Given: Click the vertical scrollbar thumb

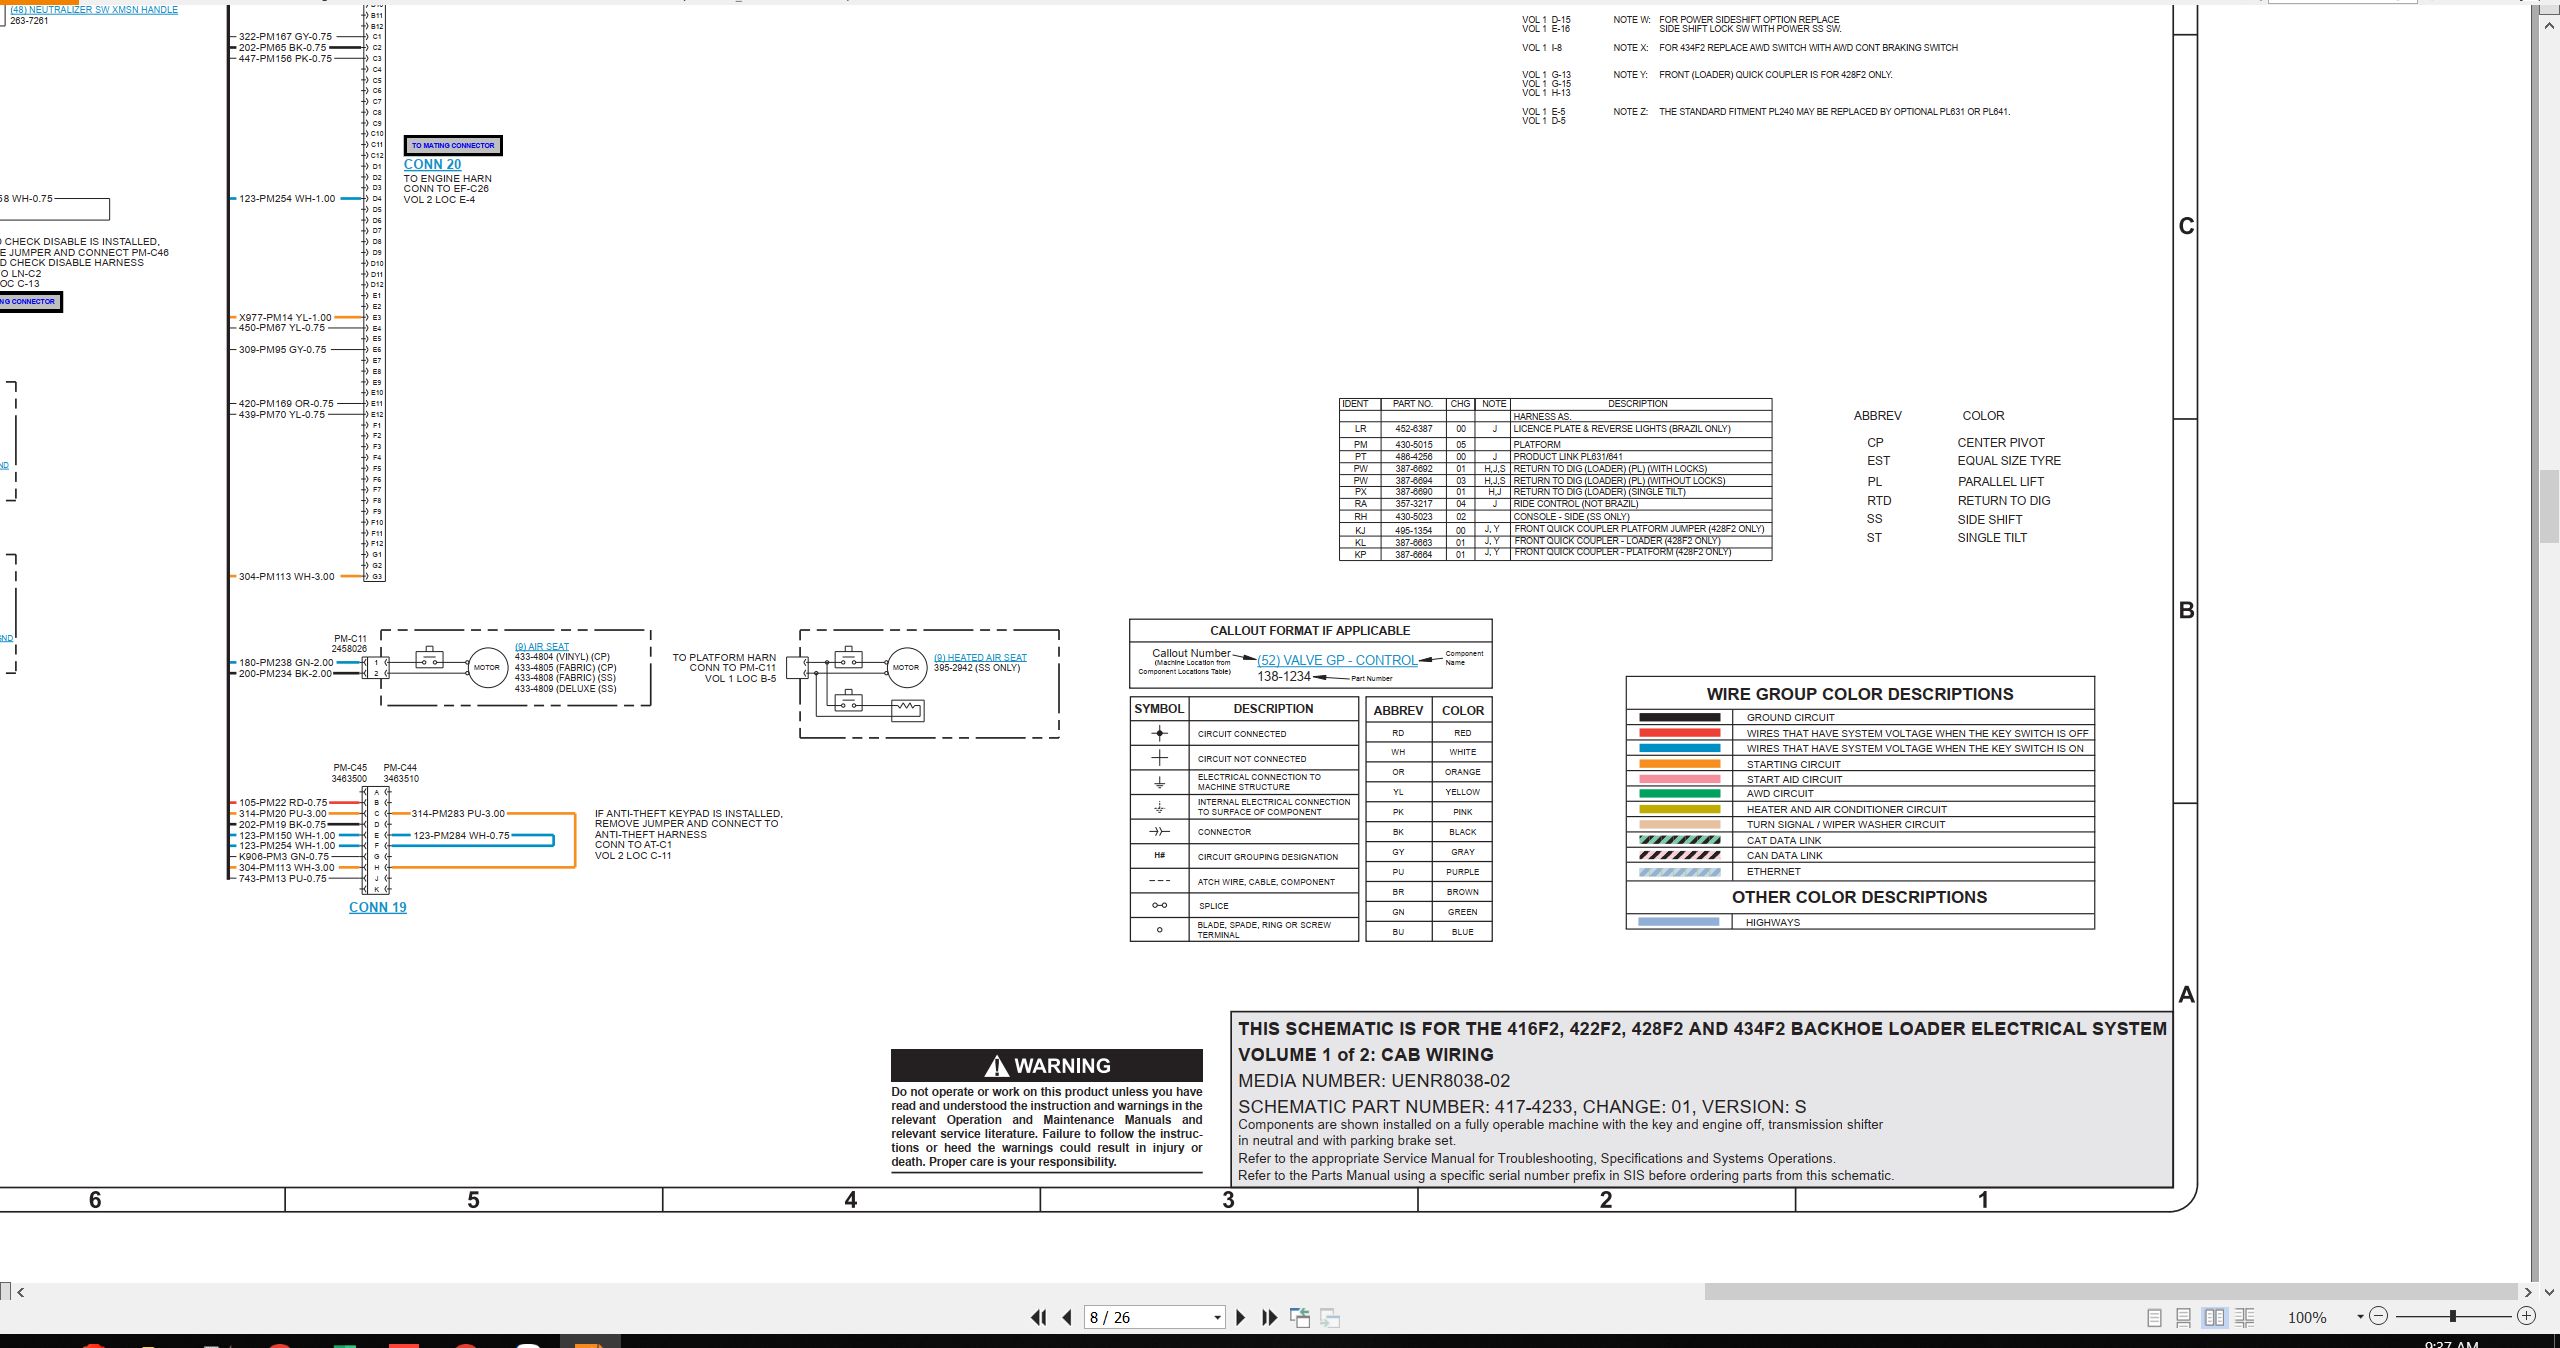Looking at the screenshot, I should click(2549, 505).
